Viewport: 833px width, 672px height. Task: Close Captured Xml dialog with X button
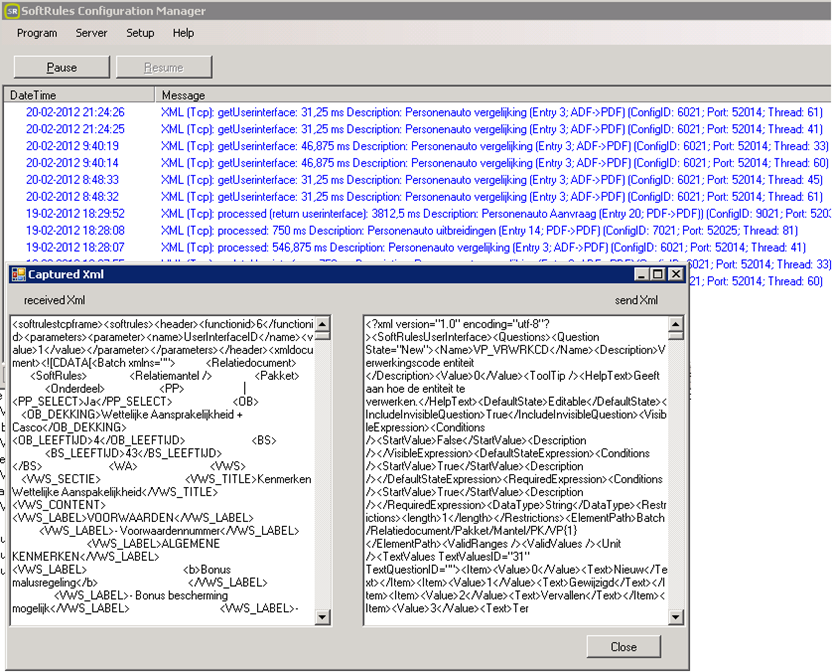click(675, 274)
